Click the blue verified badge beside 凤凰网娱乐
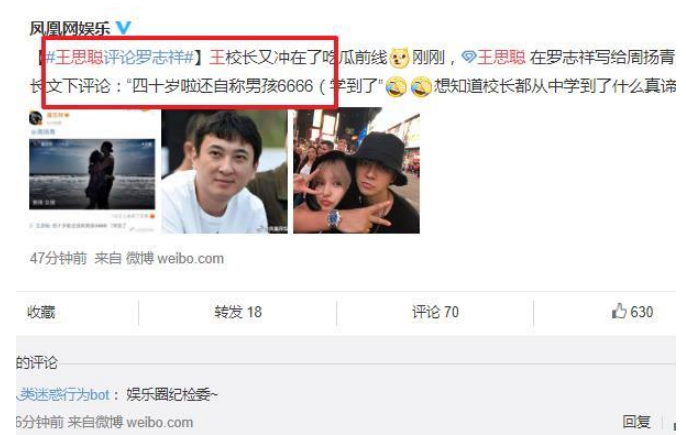 click(x=123, y=28)
